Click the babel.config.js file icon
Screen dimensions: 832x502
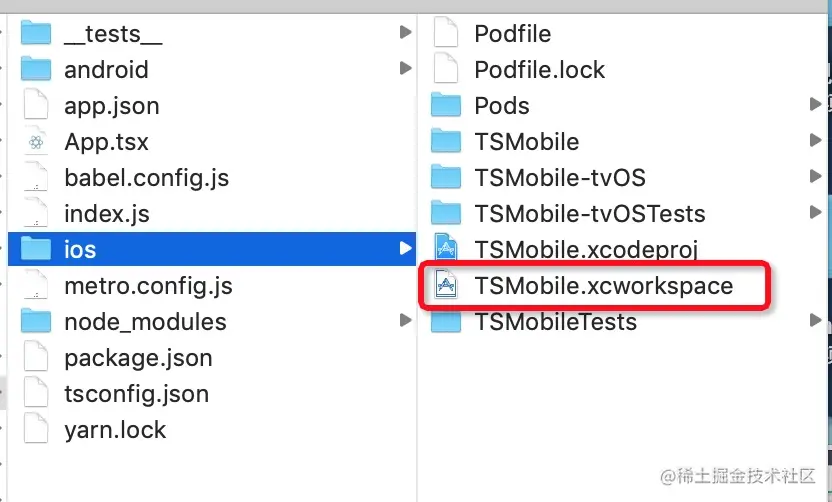36,178
